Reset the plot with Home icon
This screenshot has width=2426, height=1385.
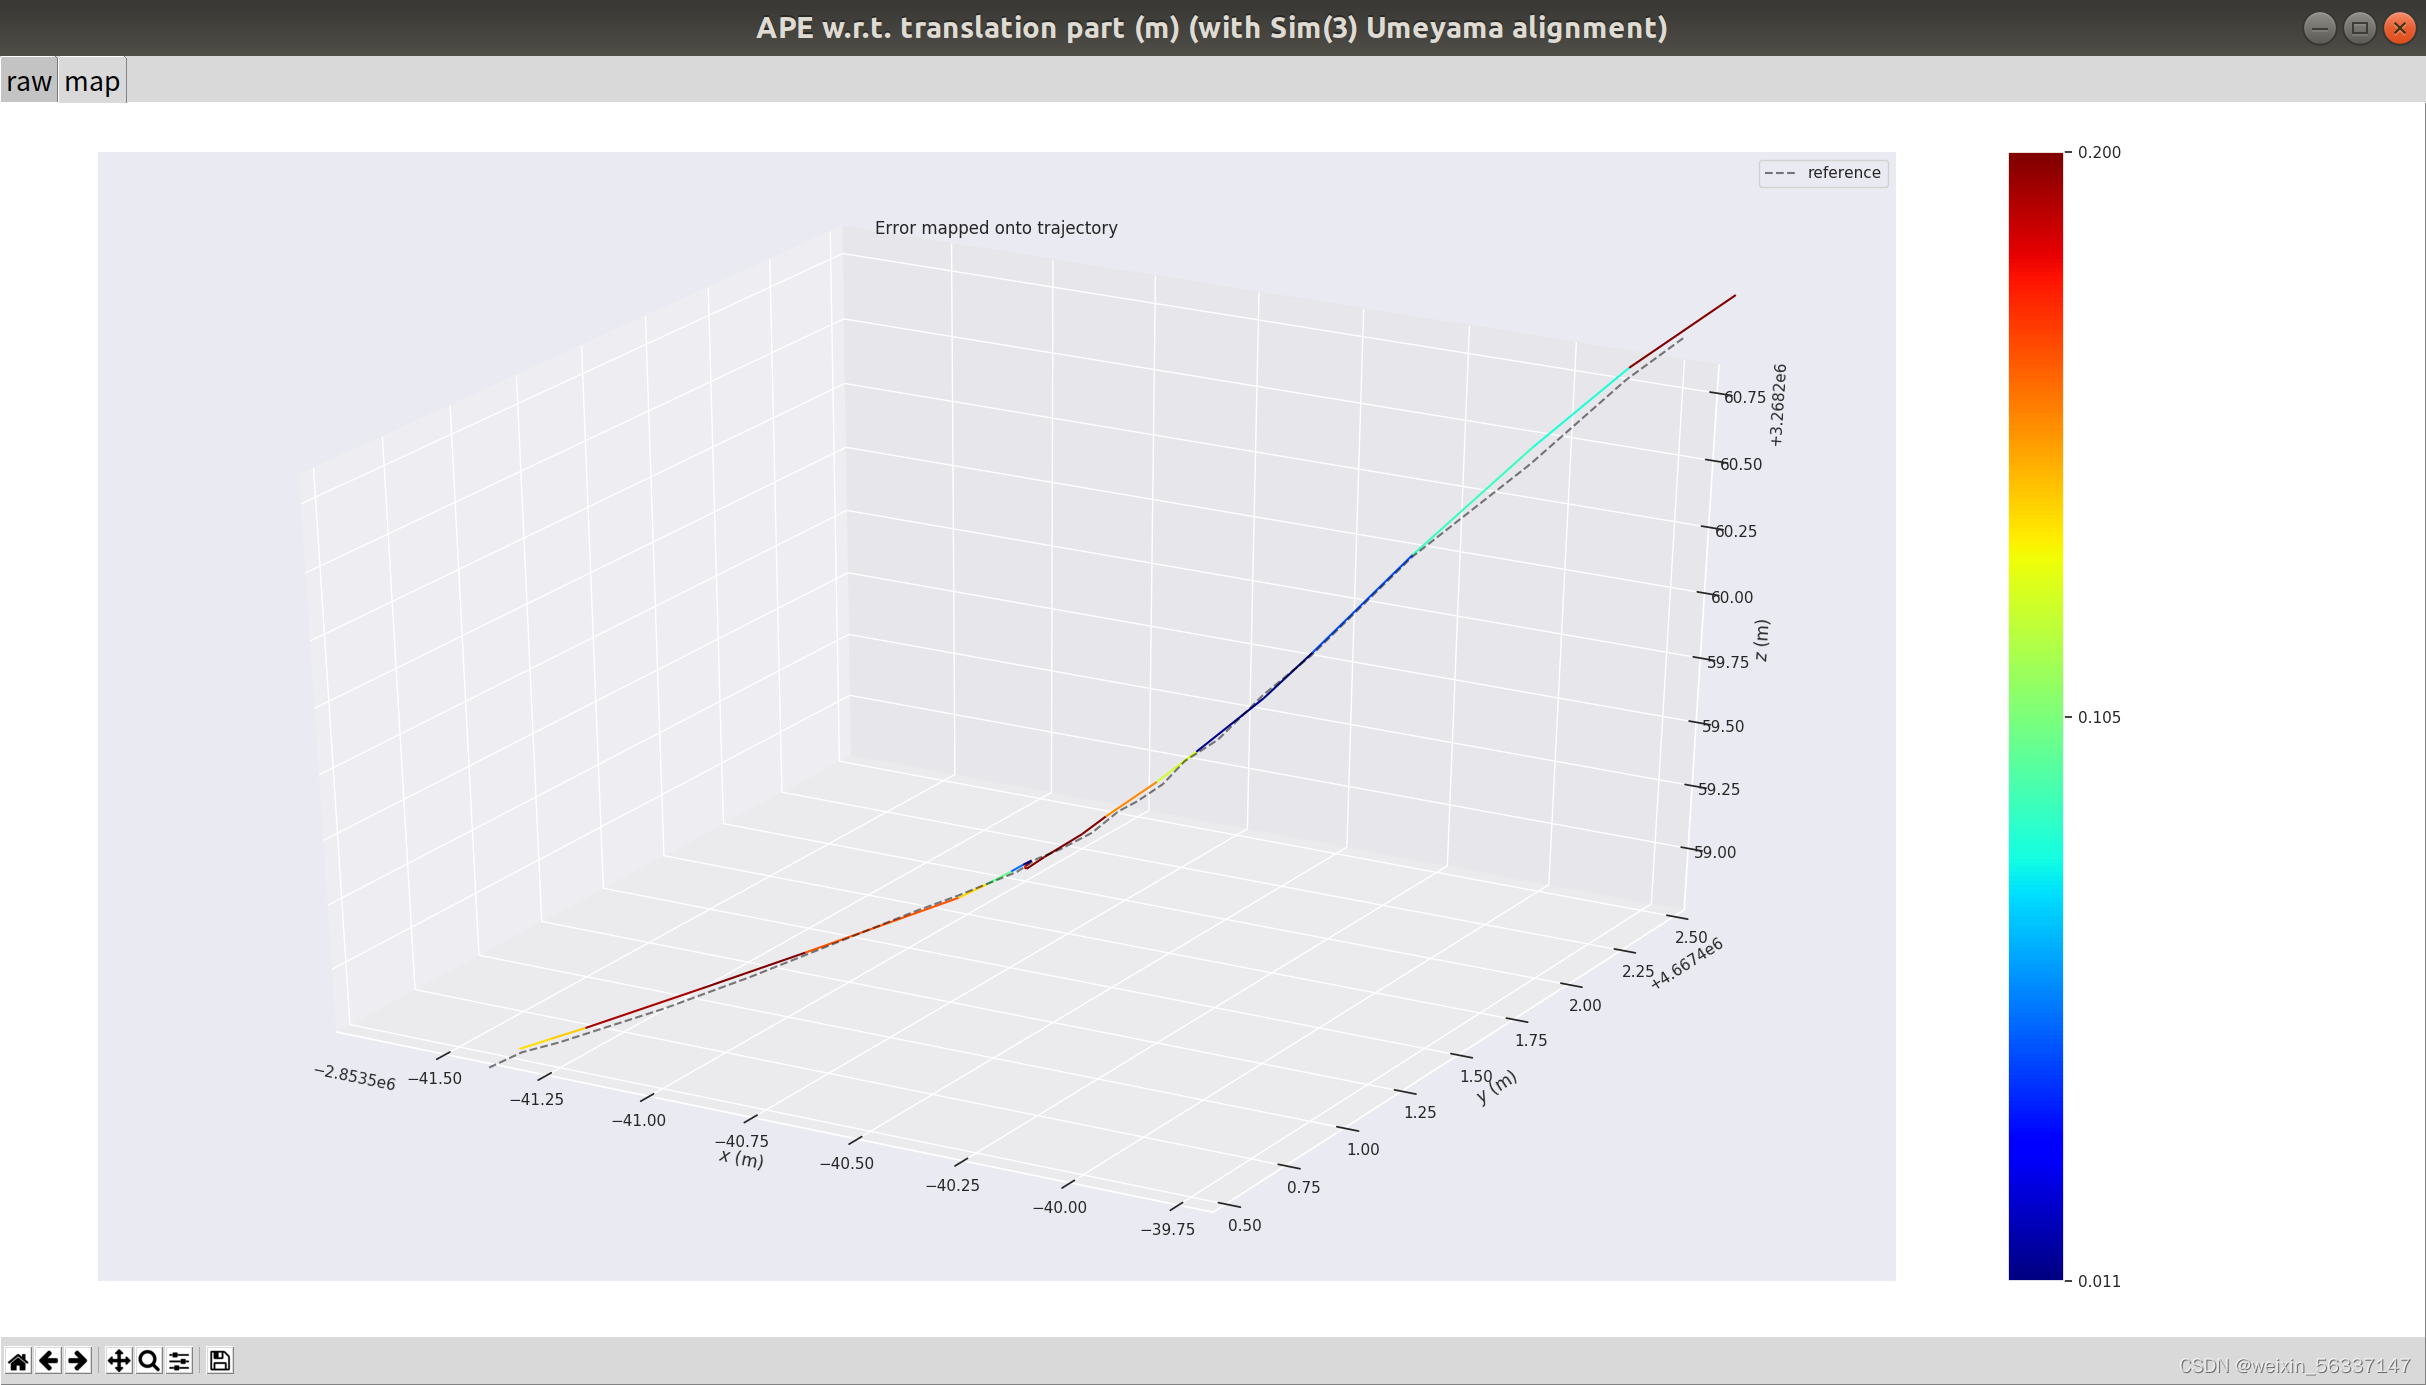(x=18, y=1361)
